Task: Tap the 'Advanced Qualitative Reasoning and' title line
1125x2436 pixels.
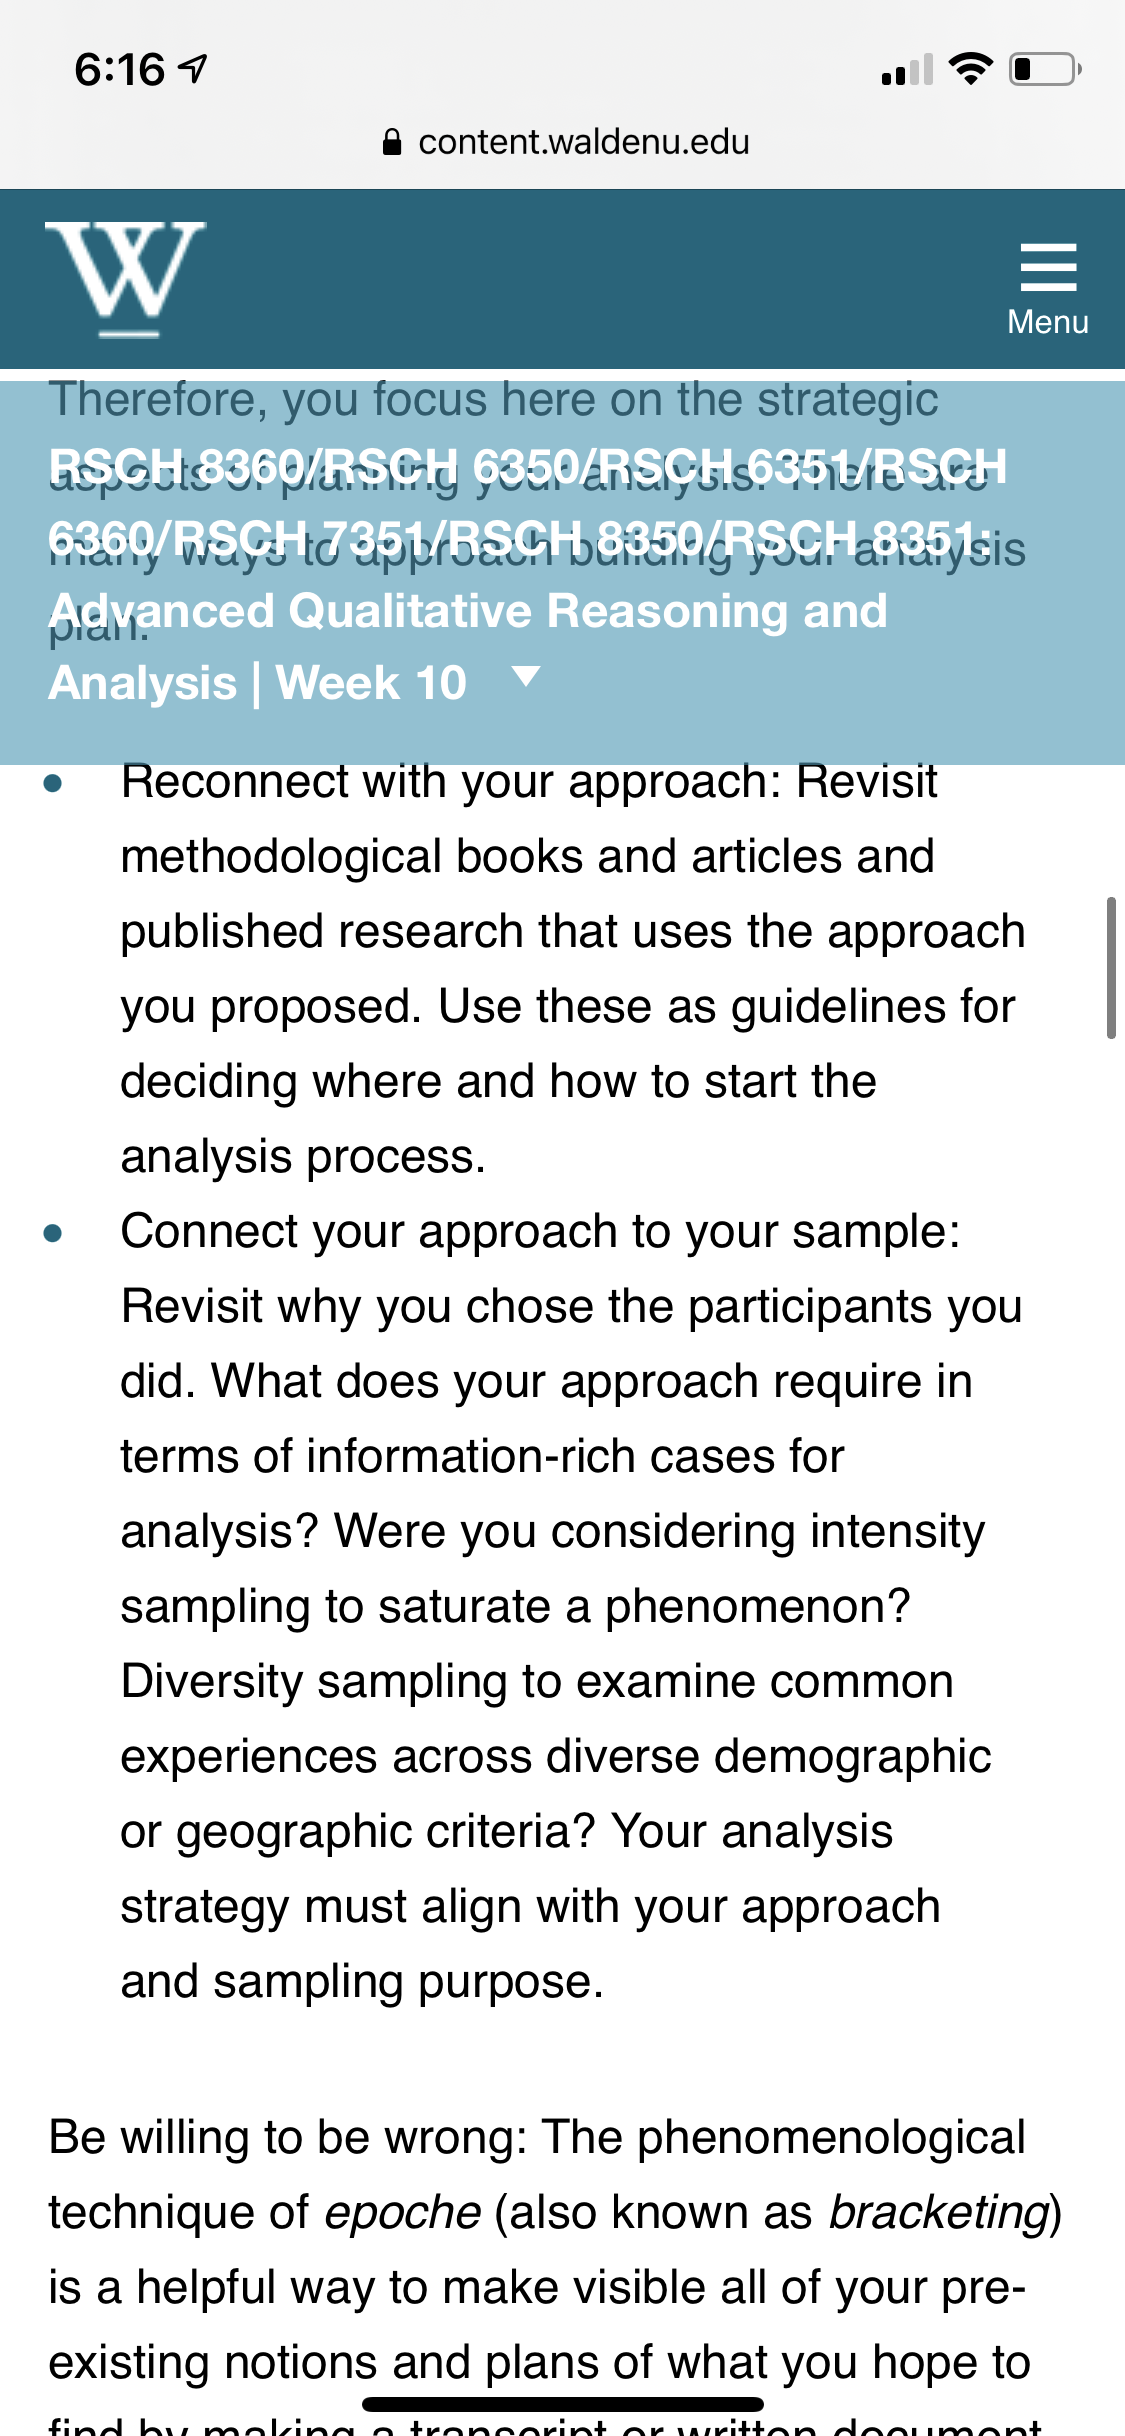Action: pos(468,610)
